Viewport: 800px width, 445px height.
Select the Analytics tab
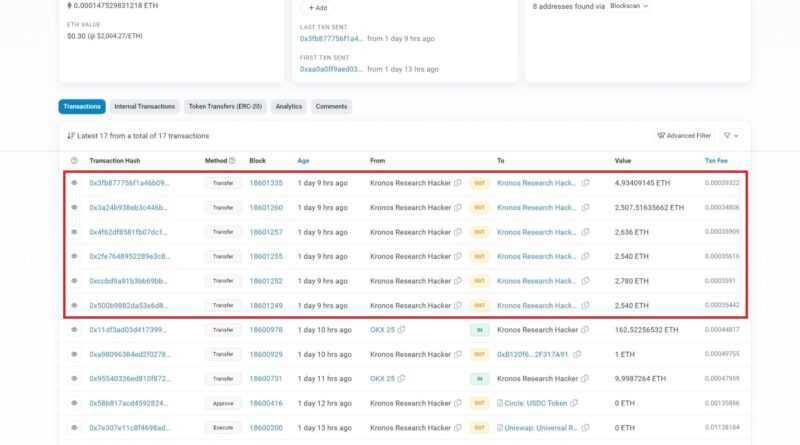(288, 106)
